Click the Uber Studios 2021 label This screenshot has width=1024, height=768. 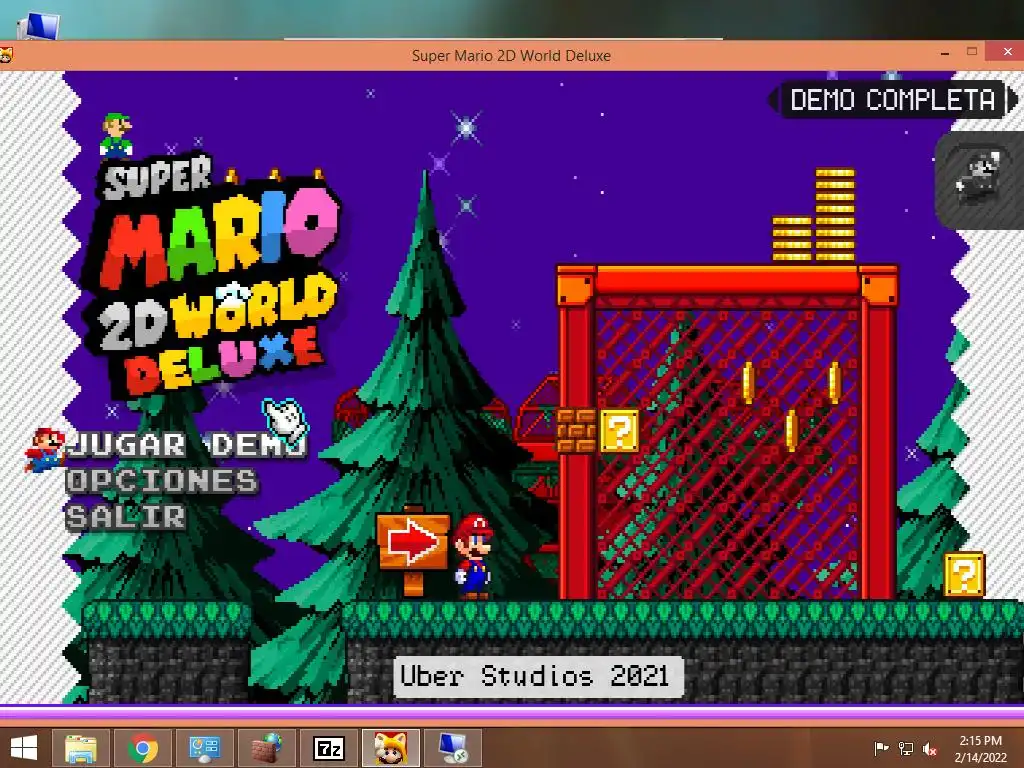pyautogui.click(x=537, y=677)
